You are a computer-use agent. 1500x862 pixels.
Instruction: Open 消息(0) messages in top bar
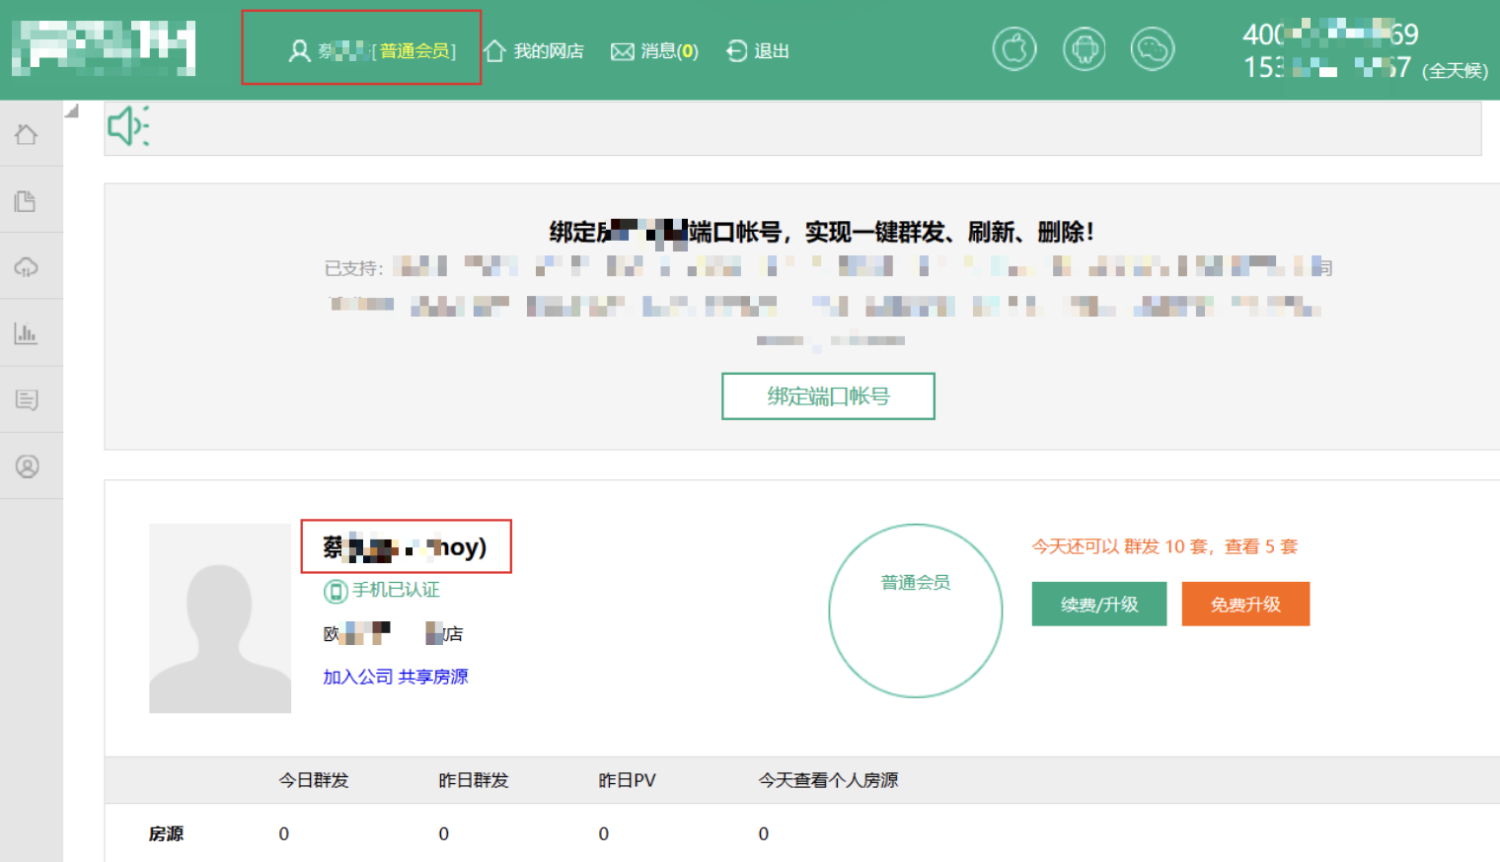655,51
